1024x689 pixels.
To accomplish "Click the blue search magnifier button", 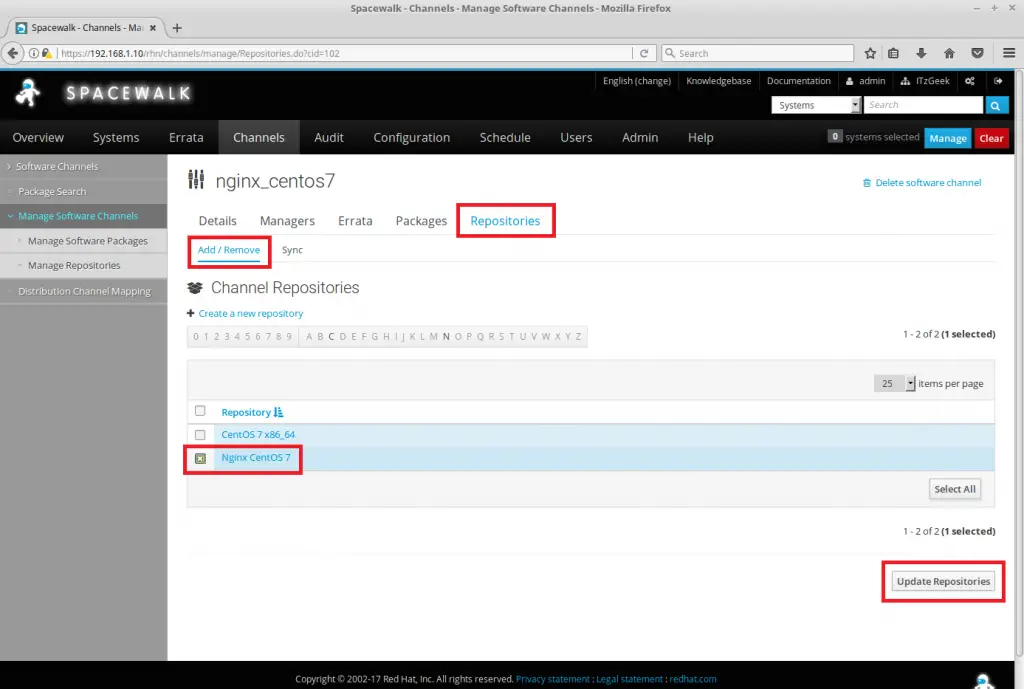I will coord(996,105).
